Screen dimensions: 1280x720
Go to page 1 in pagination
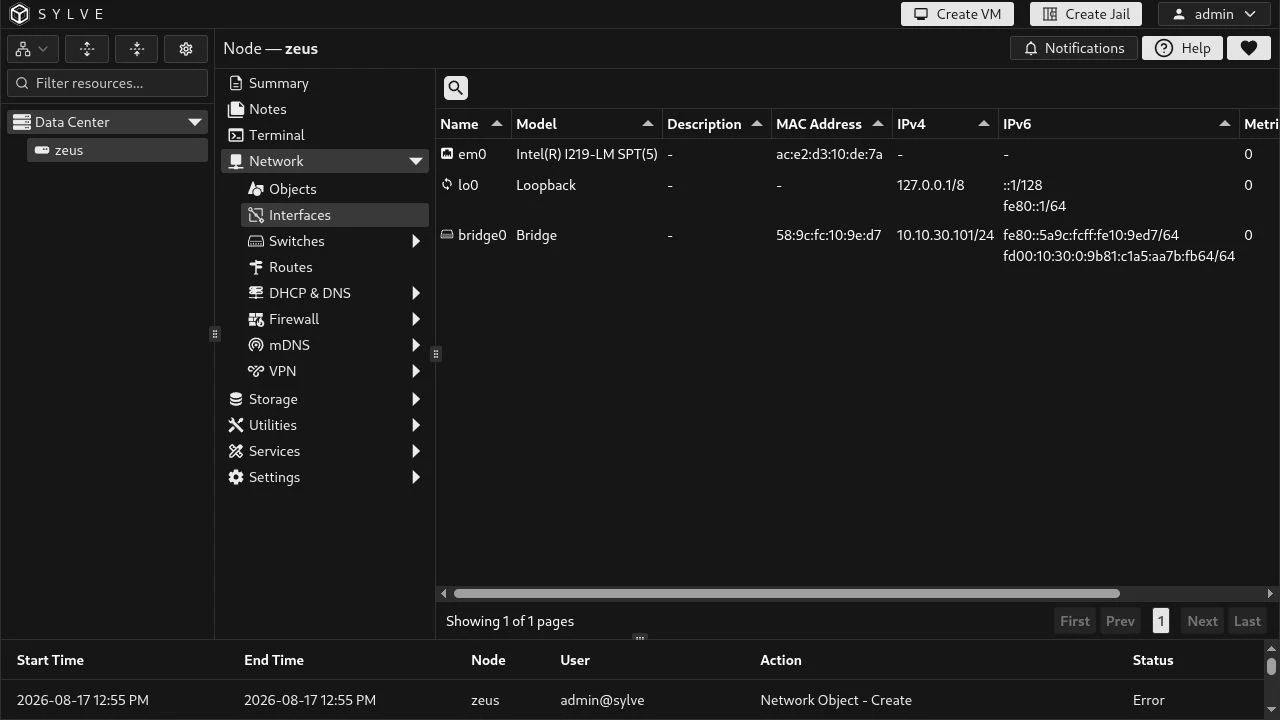coord(1161,621)
